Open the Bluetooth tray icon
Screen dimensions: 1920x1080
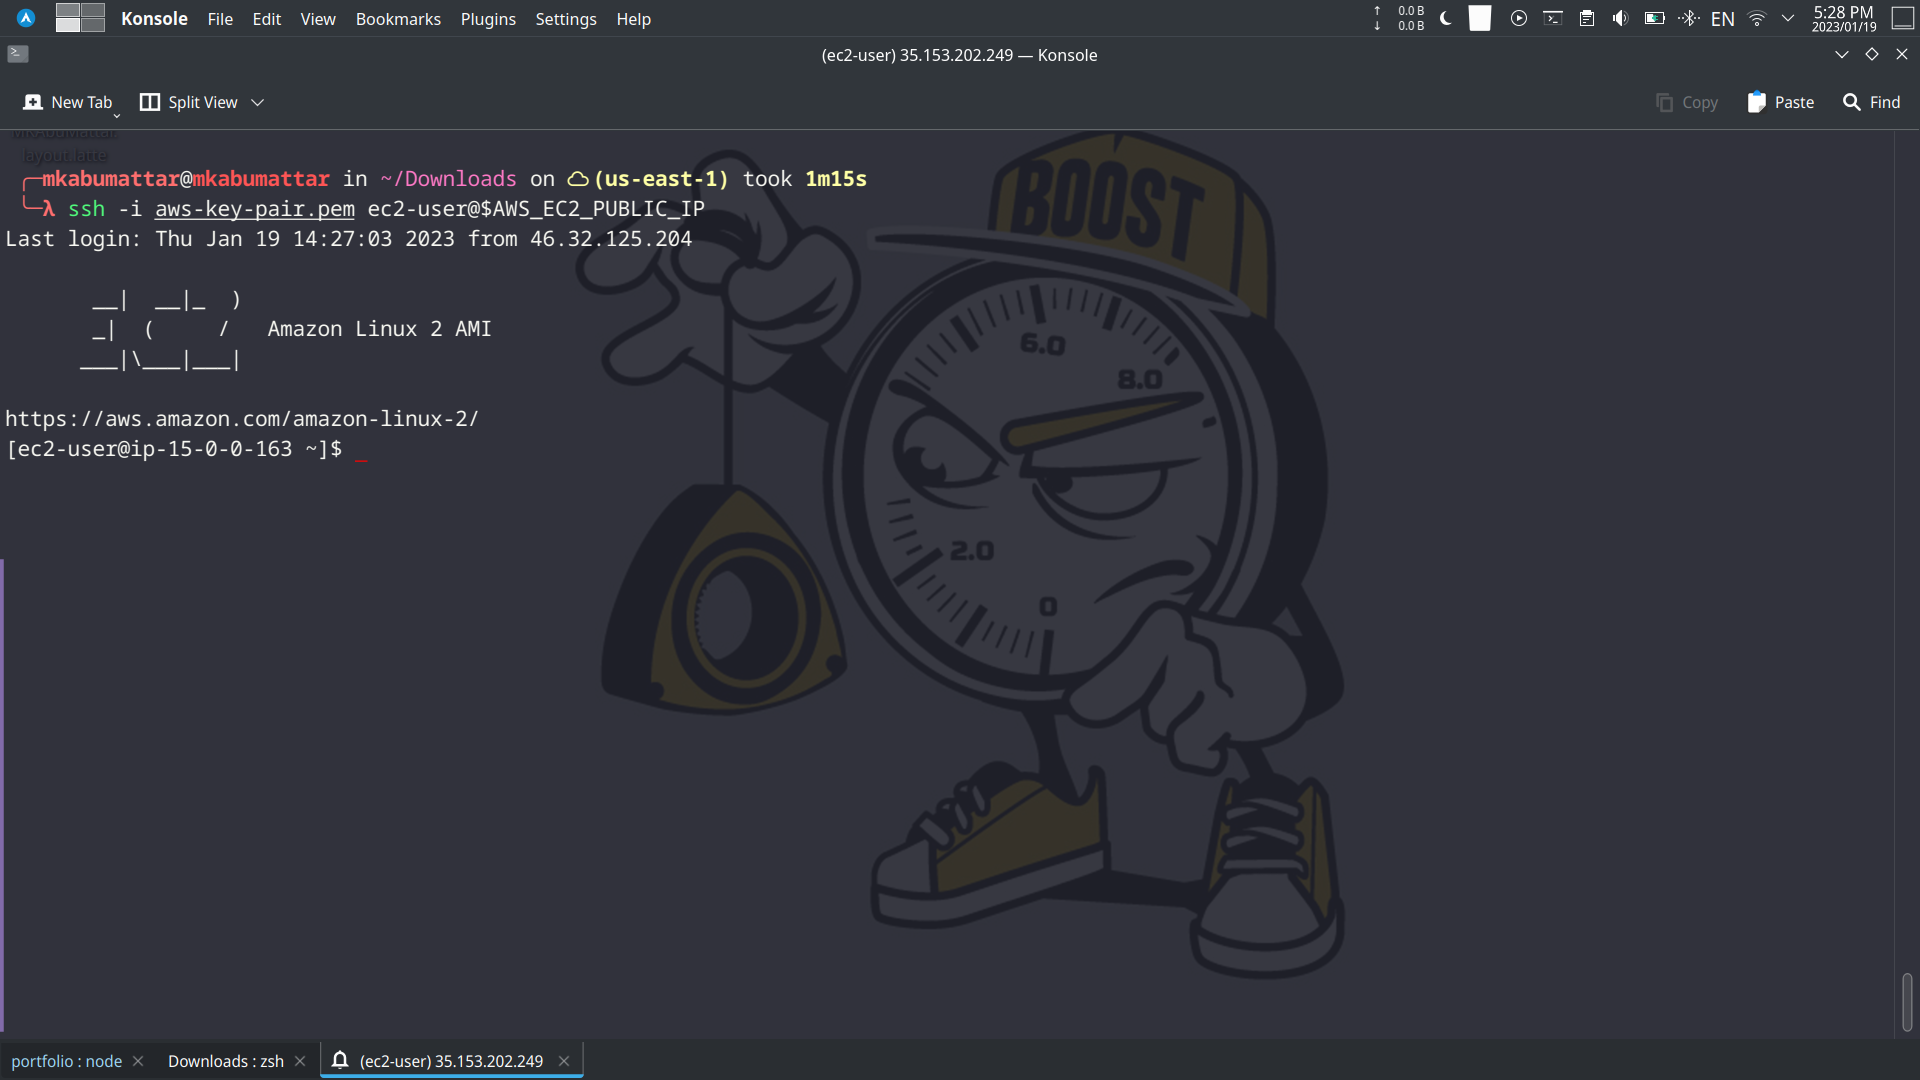pos(1689,18)
